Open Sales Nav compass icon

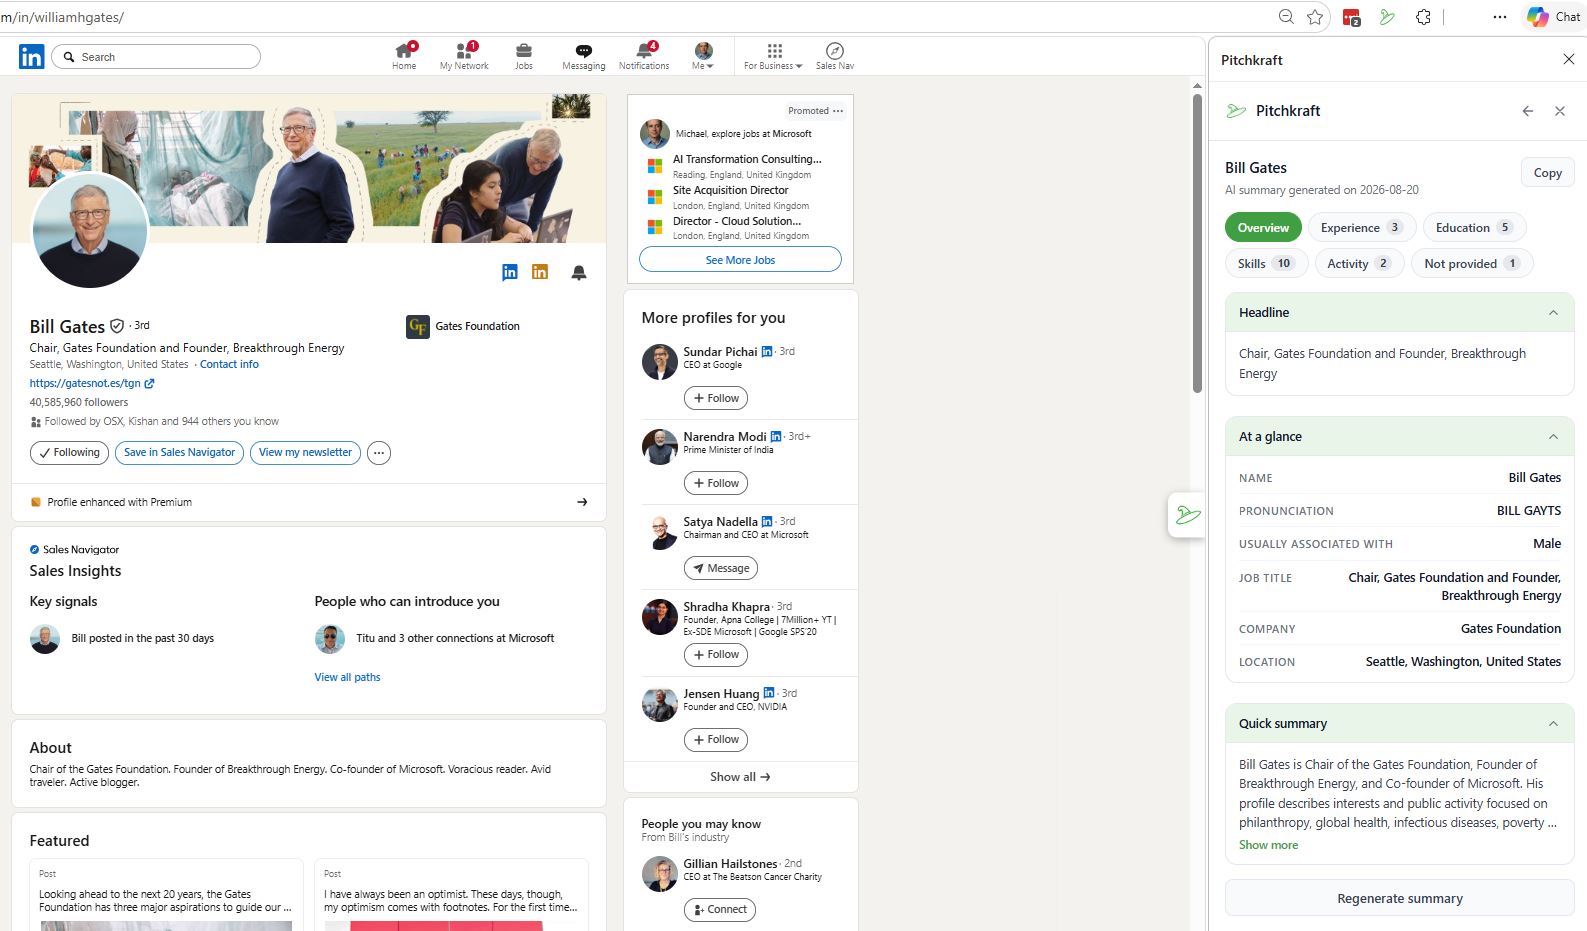coord(834,56)
